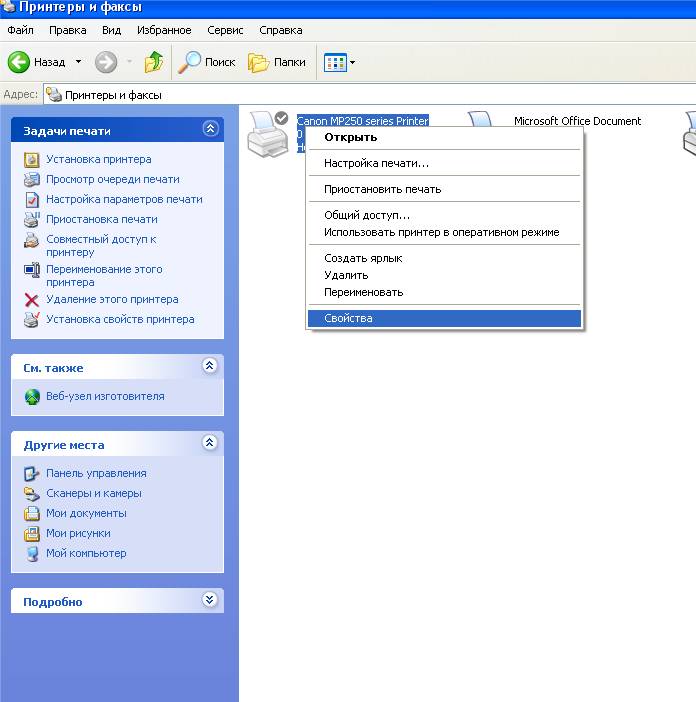This screenshot has height=702, width=696.
Task: Toggle the Folders (Папки) pane
Action: click(x=277, y=62)
